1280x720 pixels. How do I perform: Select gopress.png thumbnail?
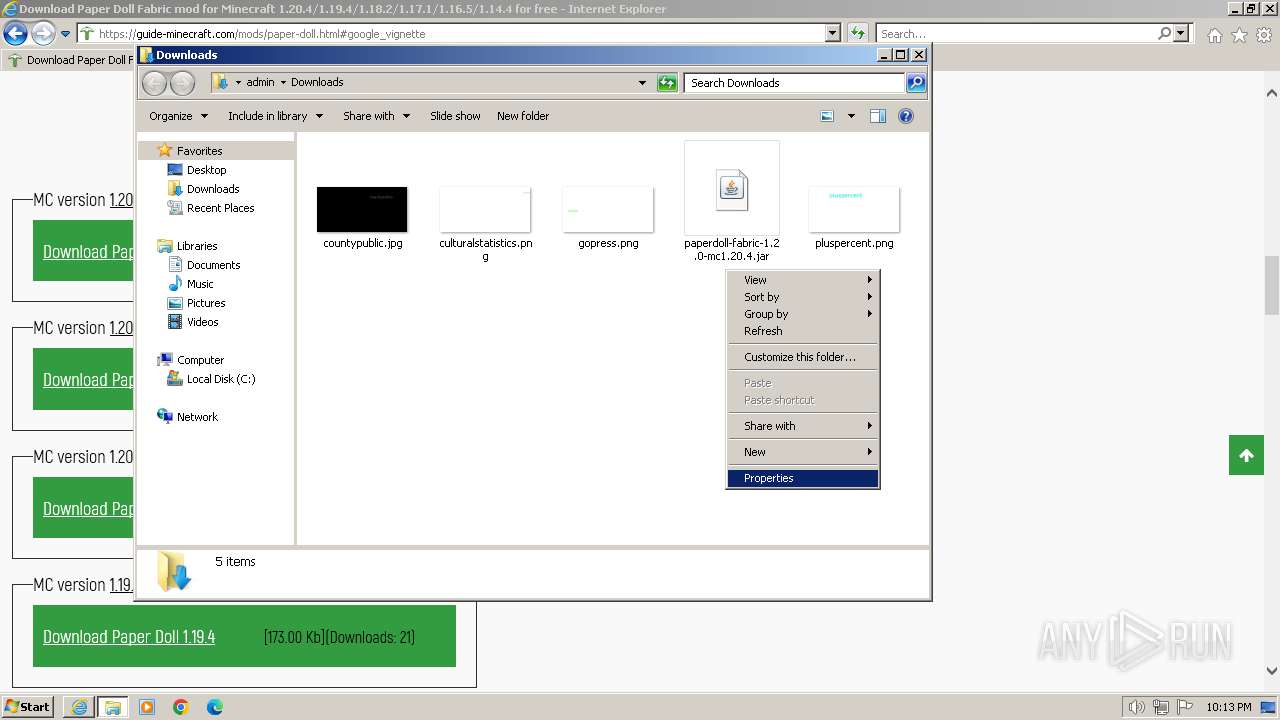coord(608,209)
